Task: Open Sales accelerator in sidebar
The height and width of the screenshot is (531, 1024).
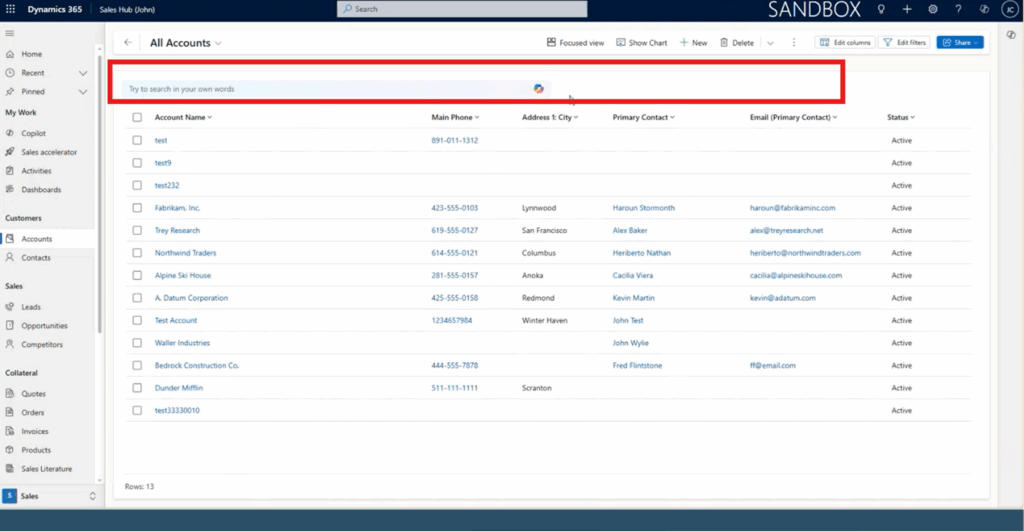Action: [49, 152]
